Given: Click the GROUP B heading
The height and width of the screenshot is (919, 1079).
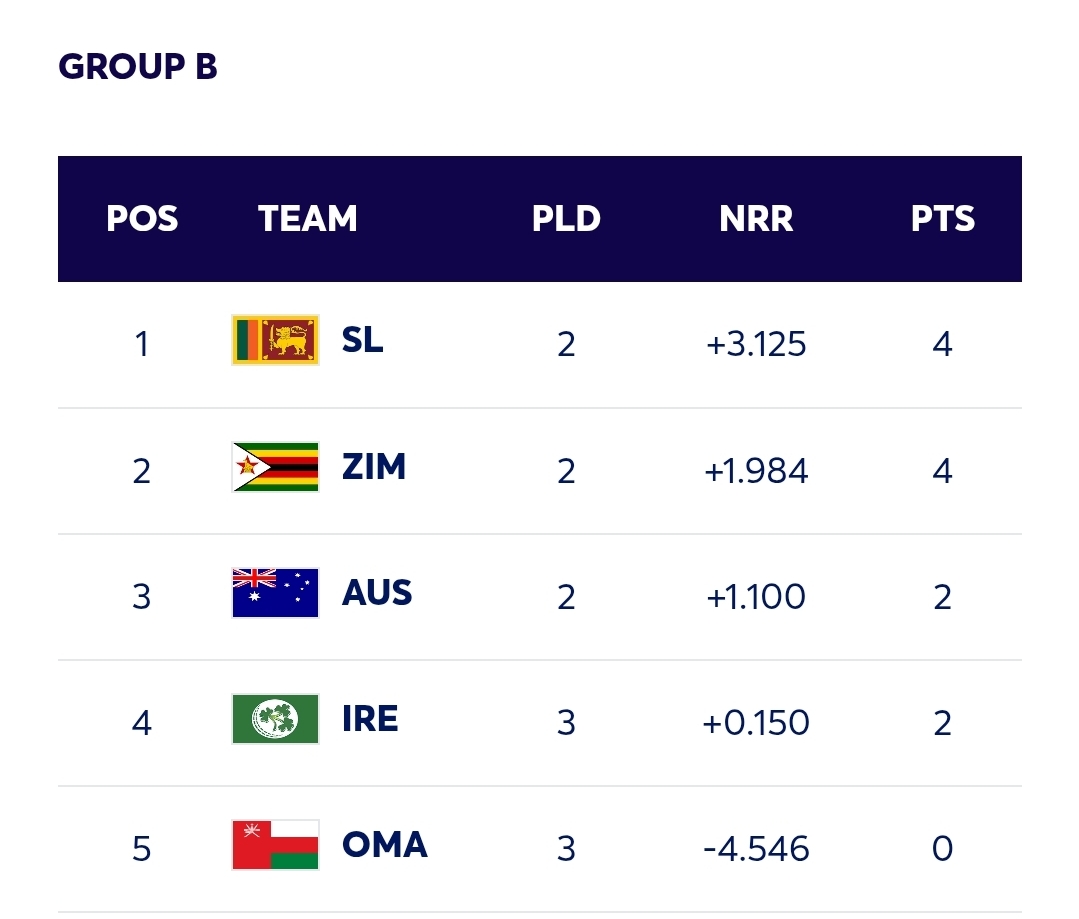Looking at the screenshot, I should [x=138, y=67].
